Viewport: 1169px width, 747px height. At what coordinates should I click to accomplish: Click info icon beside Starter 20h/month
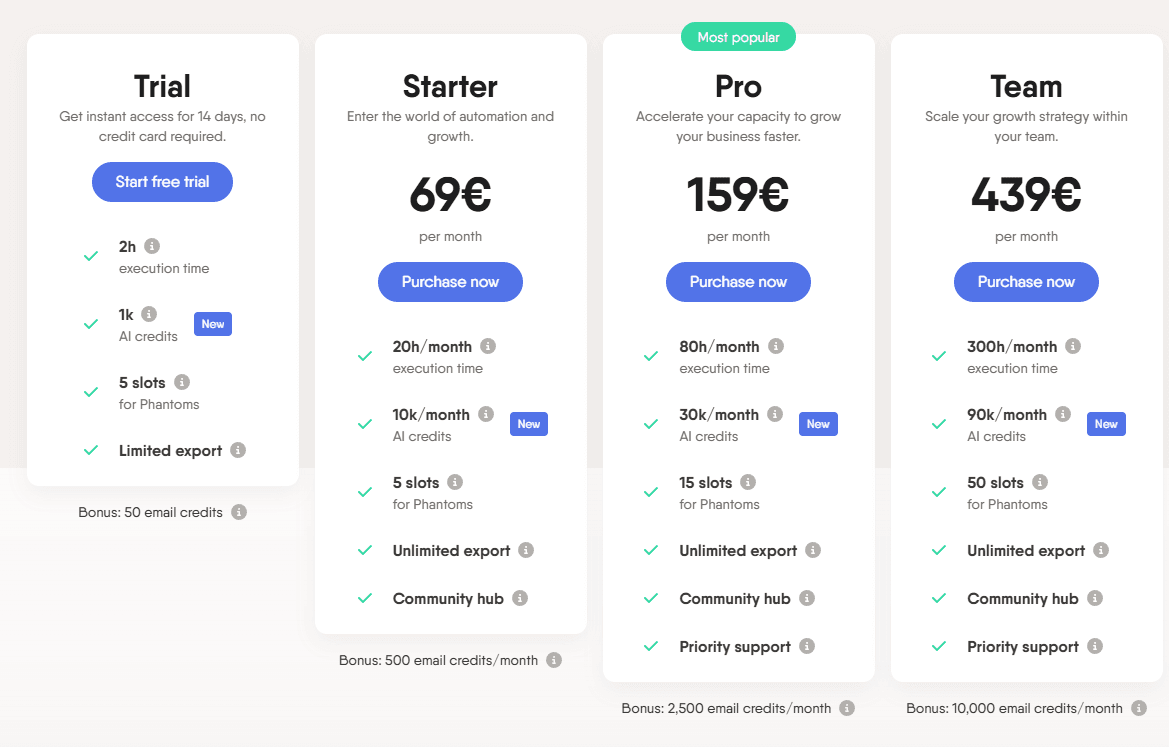pos(488,346)
